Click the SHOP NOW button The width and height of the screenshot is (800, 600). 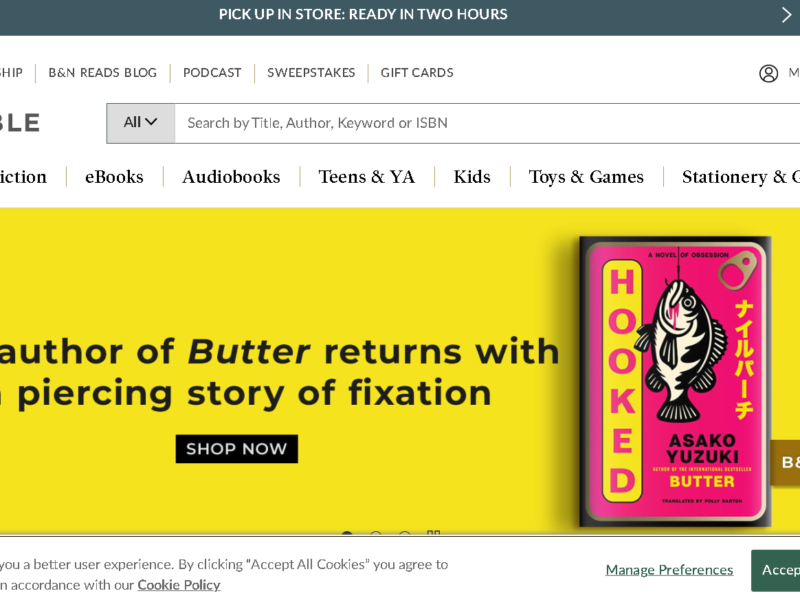tap(236, 449)
